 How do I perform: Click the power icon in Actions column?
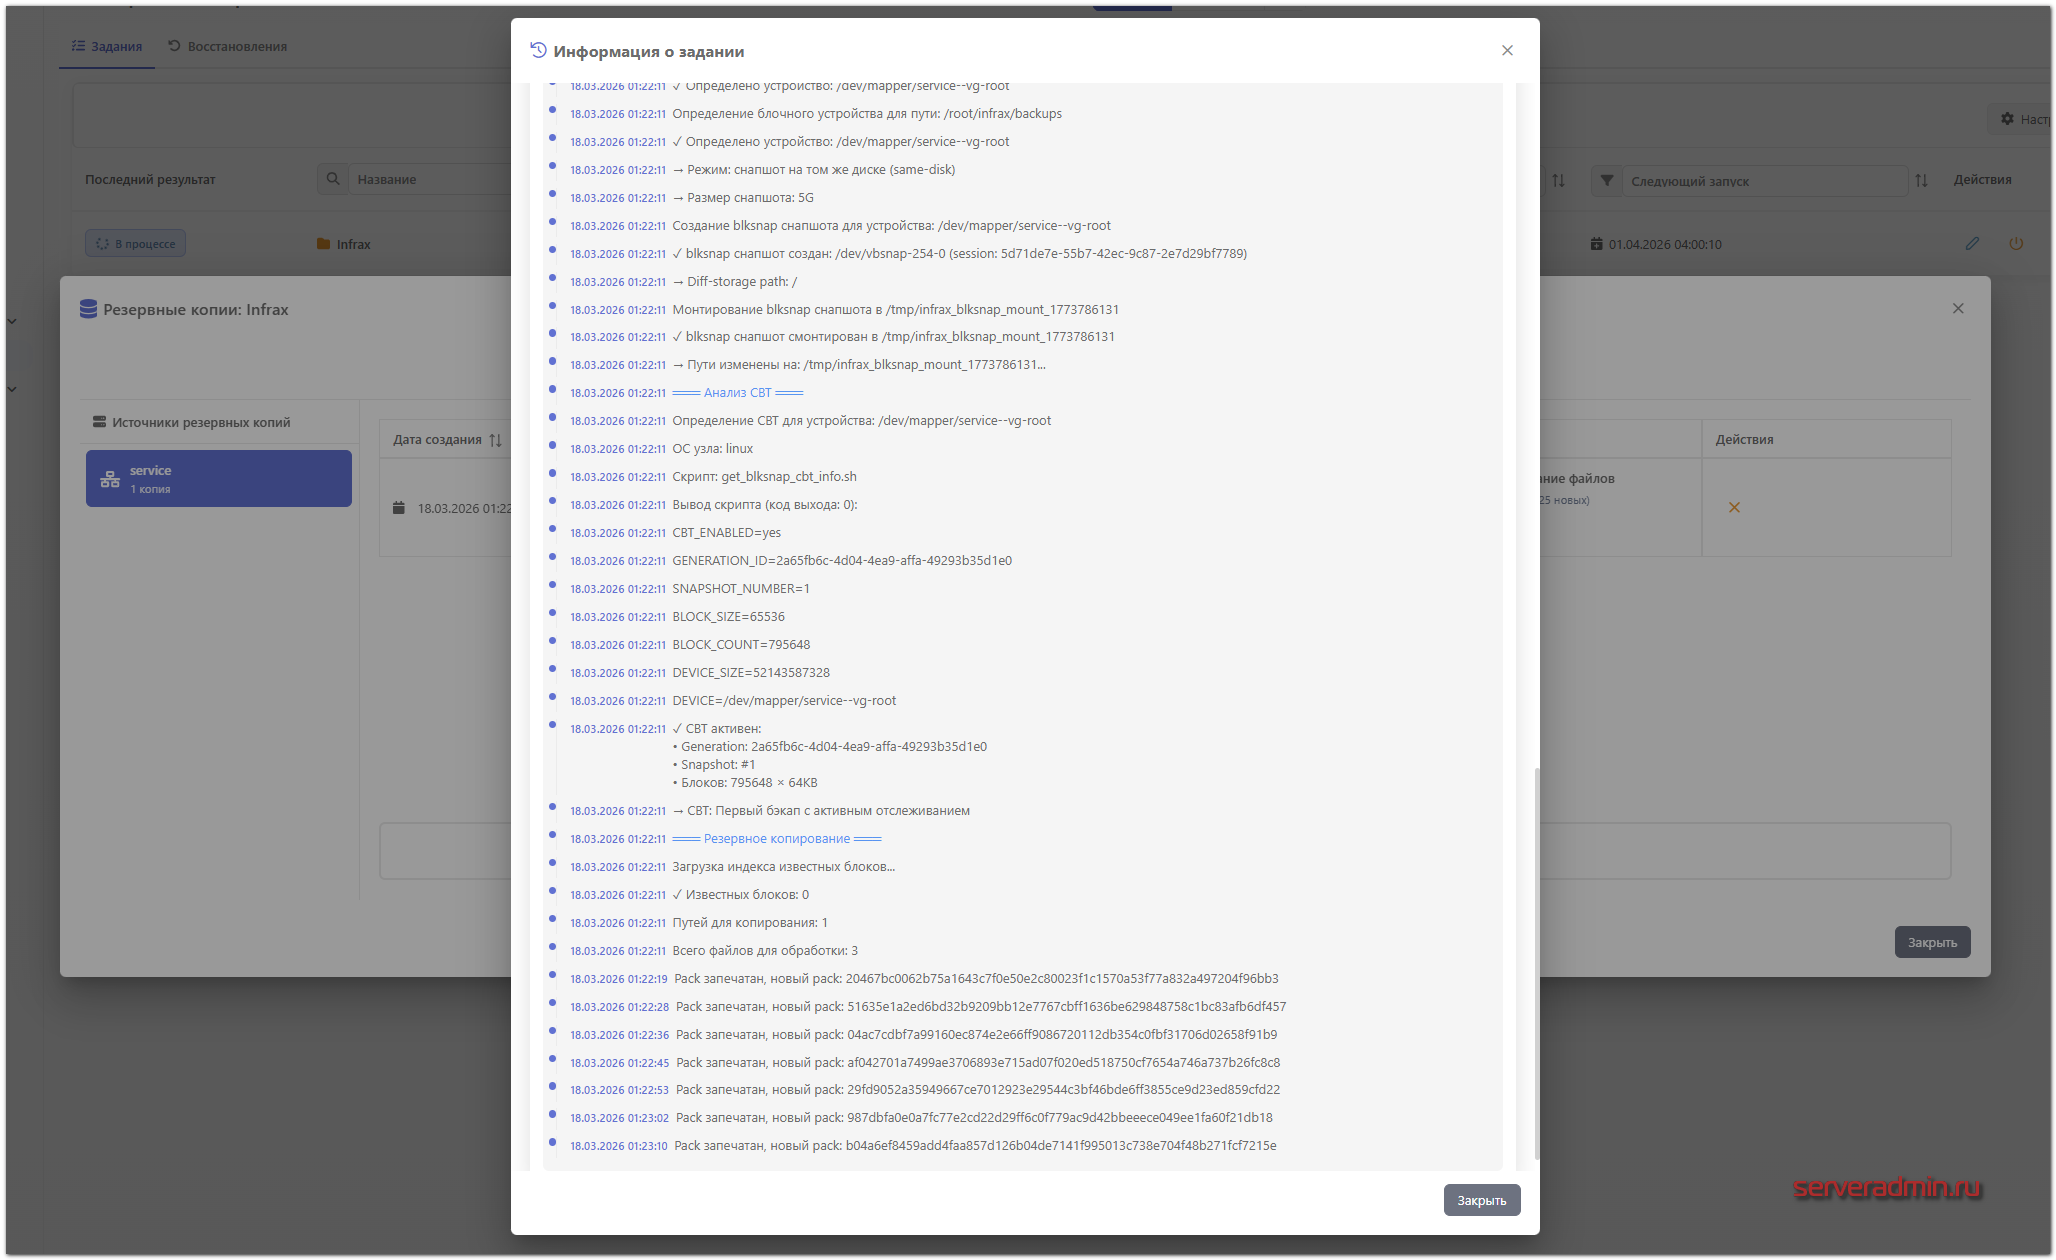point(2016,243)
